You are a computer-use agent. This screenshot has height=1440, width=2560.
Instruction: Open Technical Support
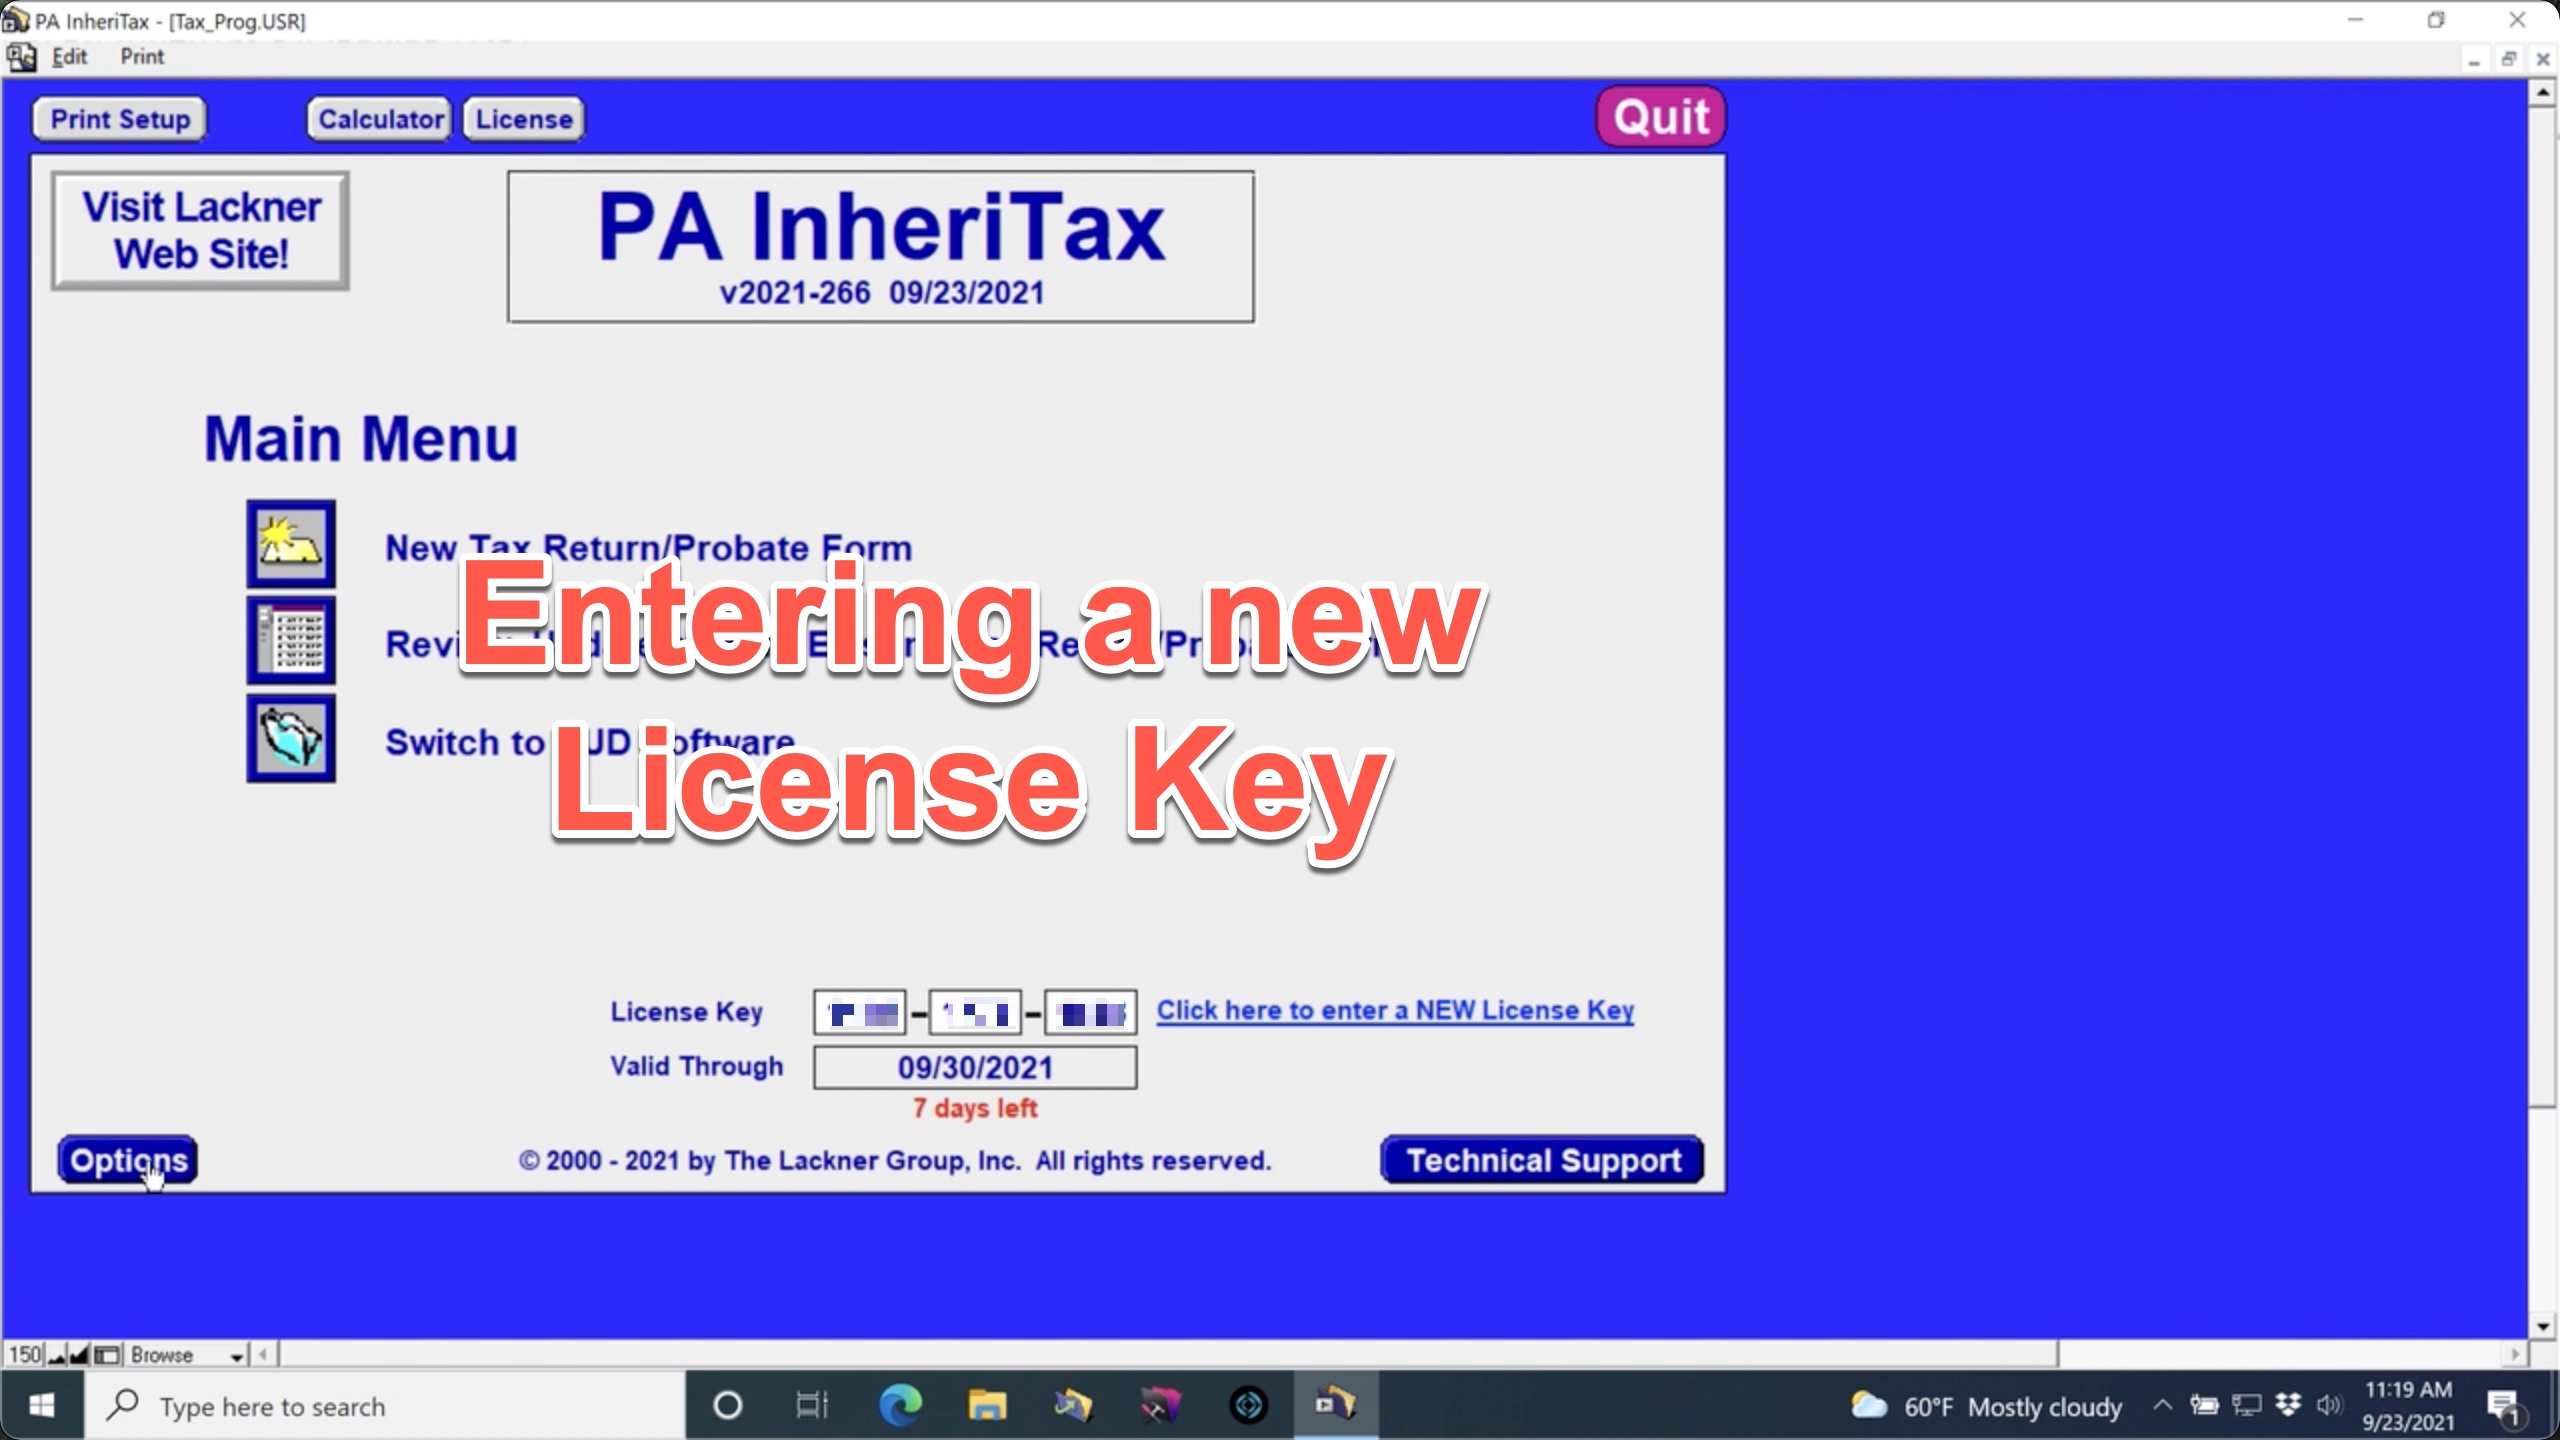1541,1159
